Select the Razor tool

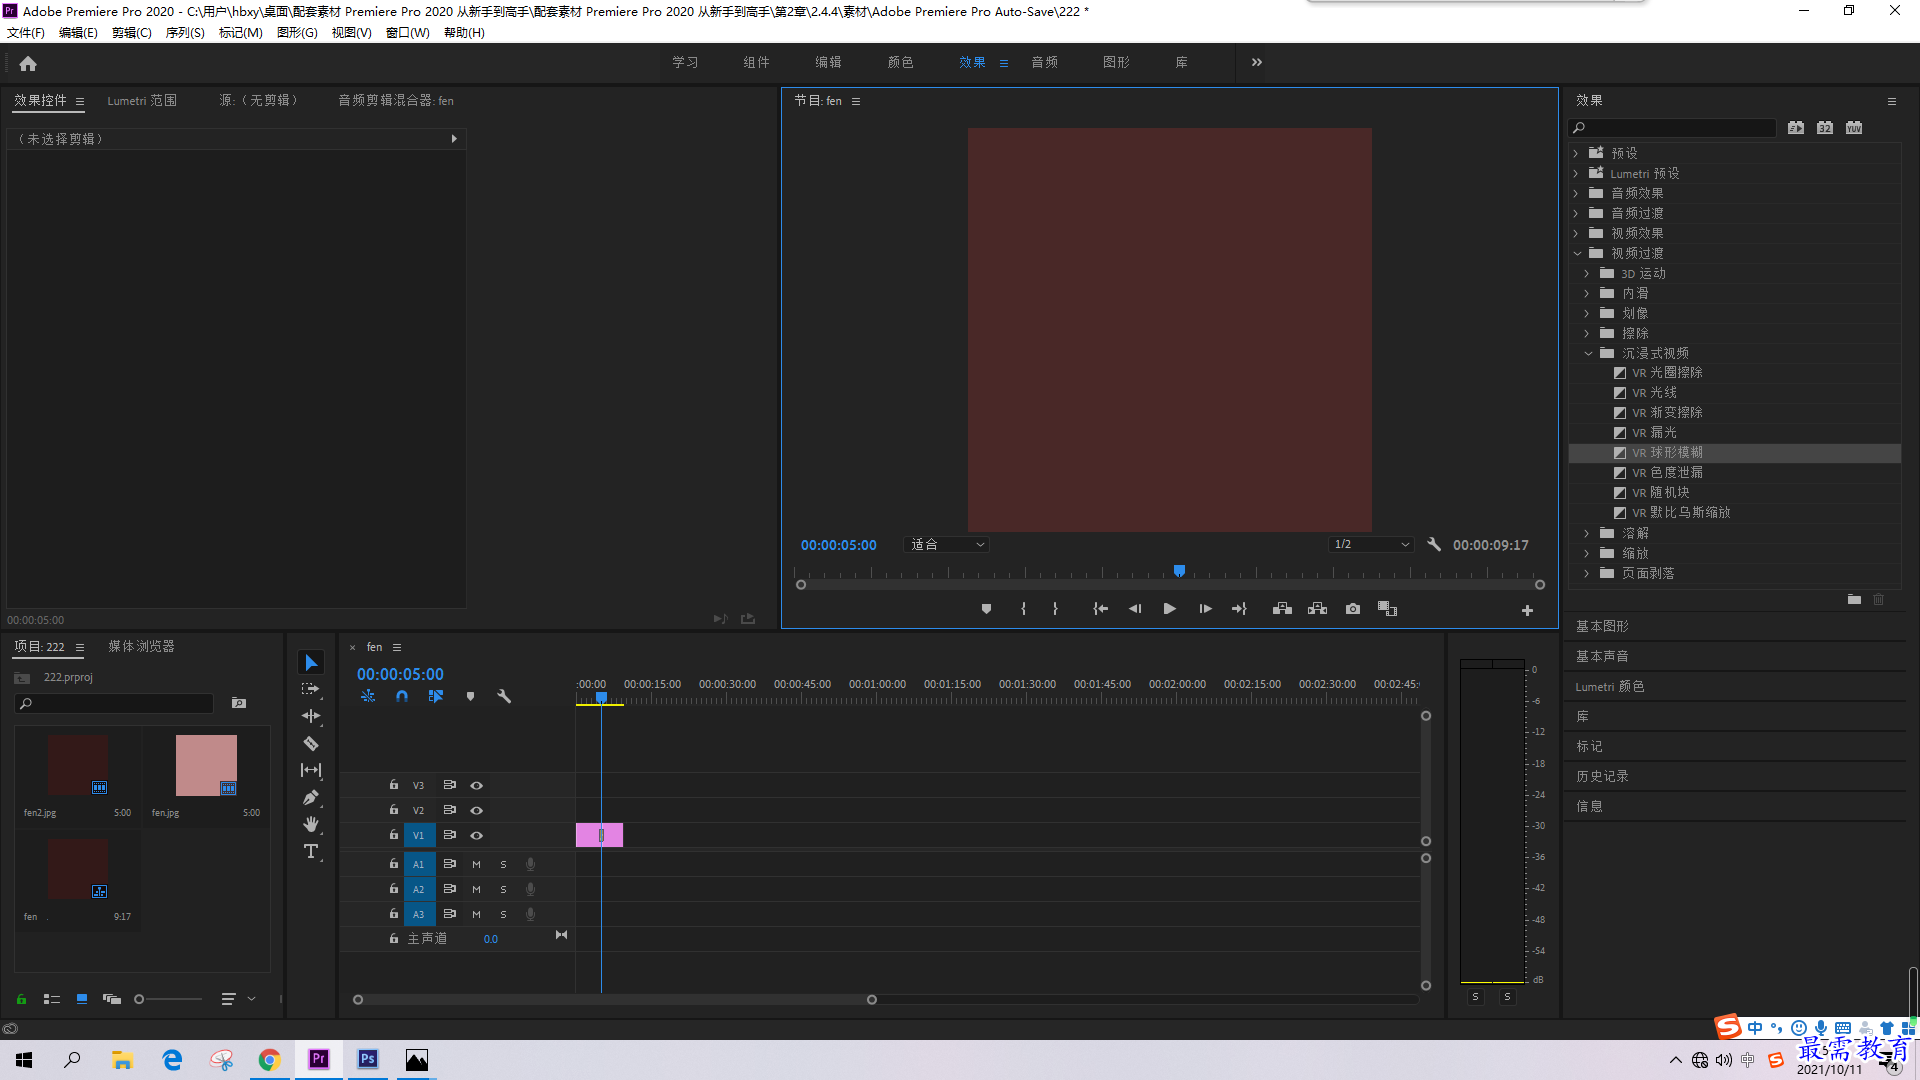pyautogui.click(x=311, y=743)
